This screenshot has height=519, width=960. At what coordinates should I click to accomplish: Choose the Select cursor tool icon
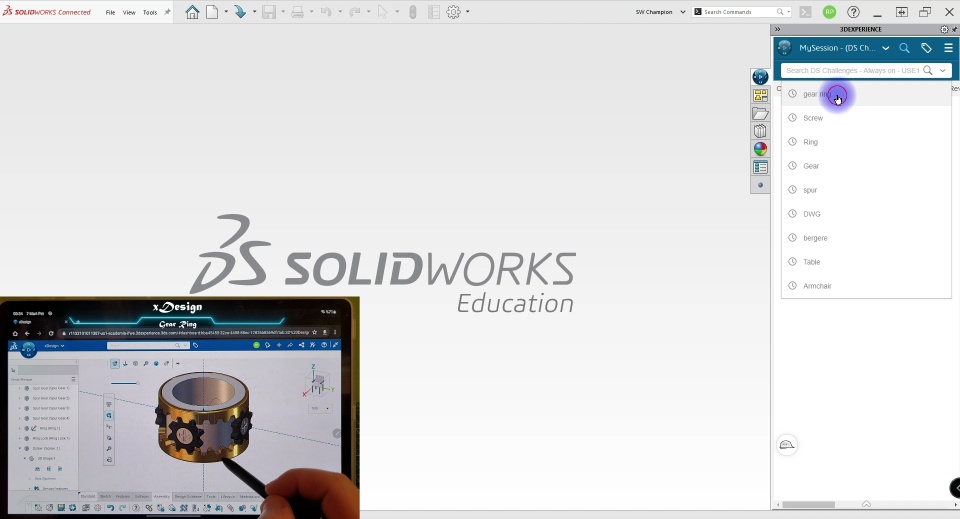coord(383,12)
